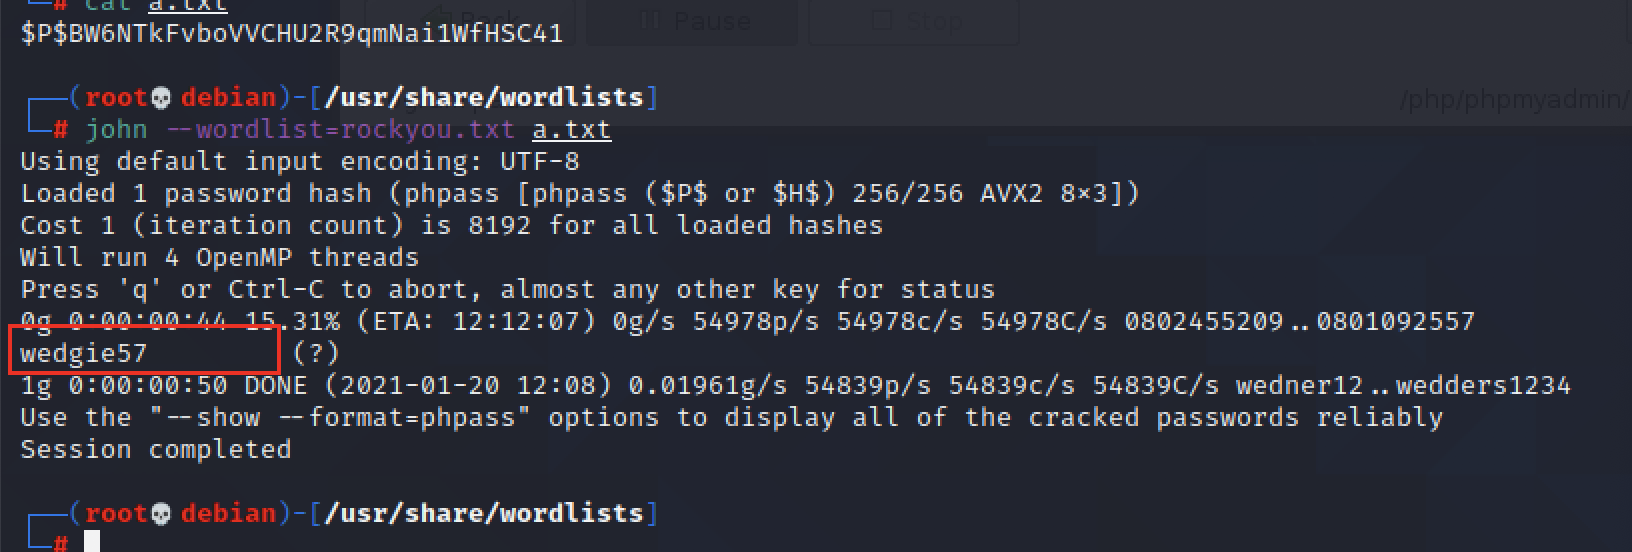Click the faint Pause button behind terminal
The width and height of the screenshot is (1632, 552).
tap(693, 20)
